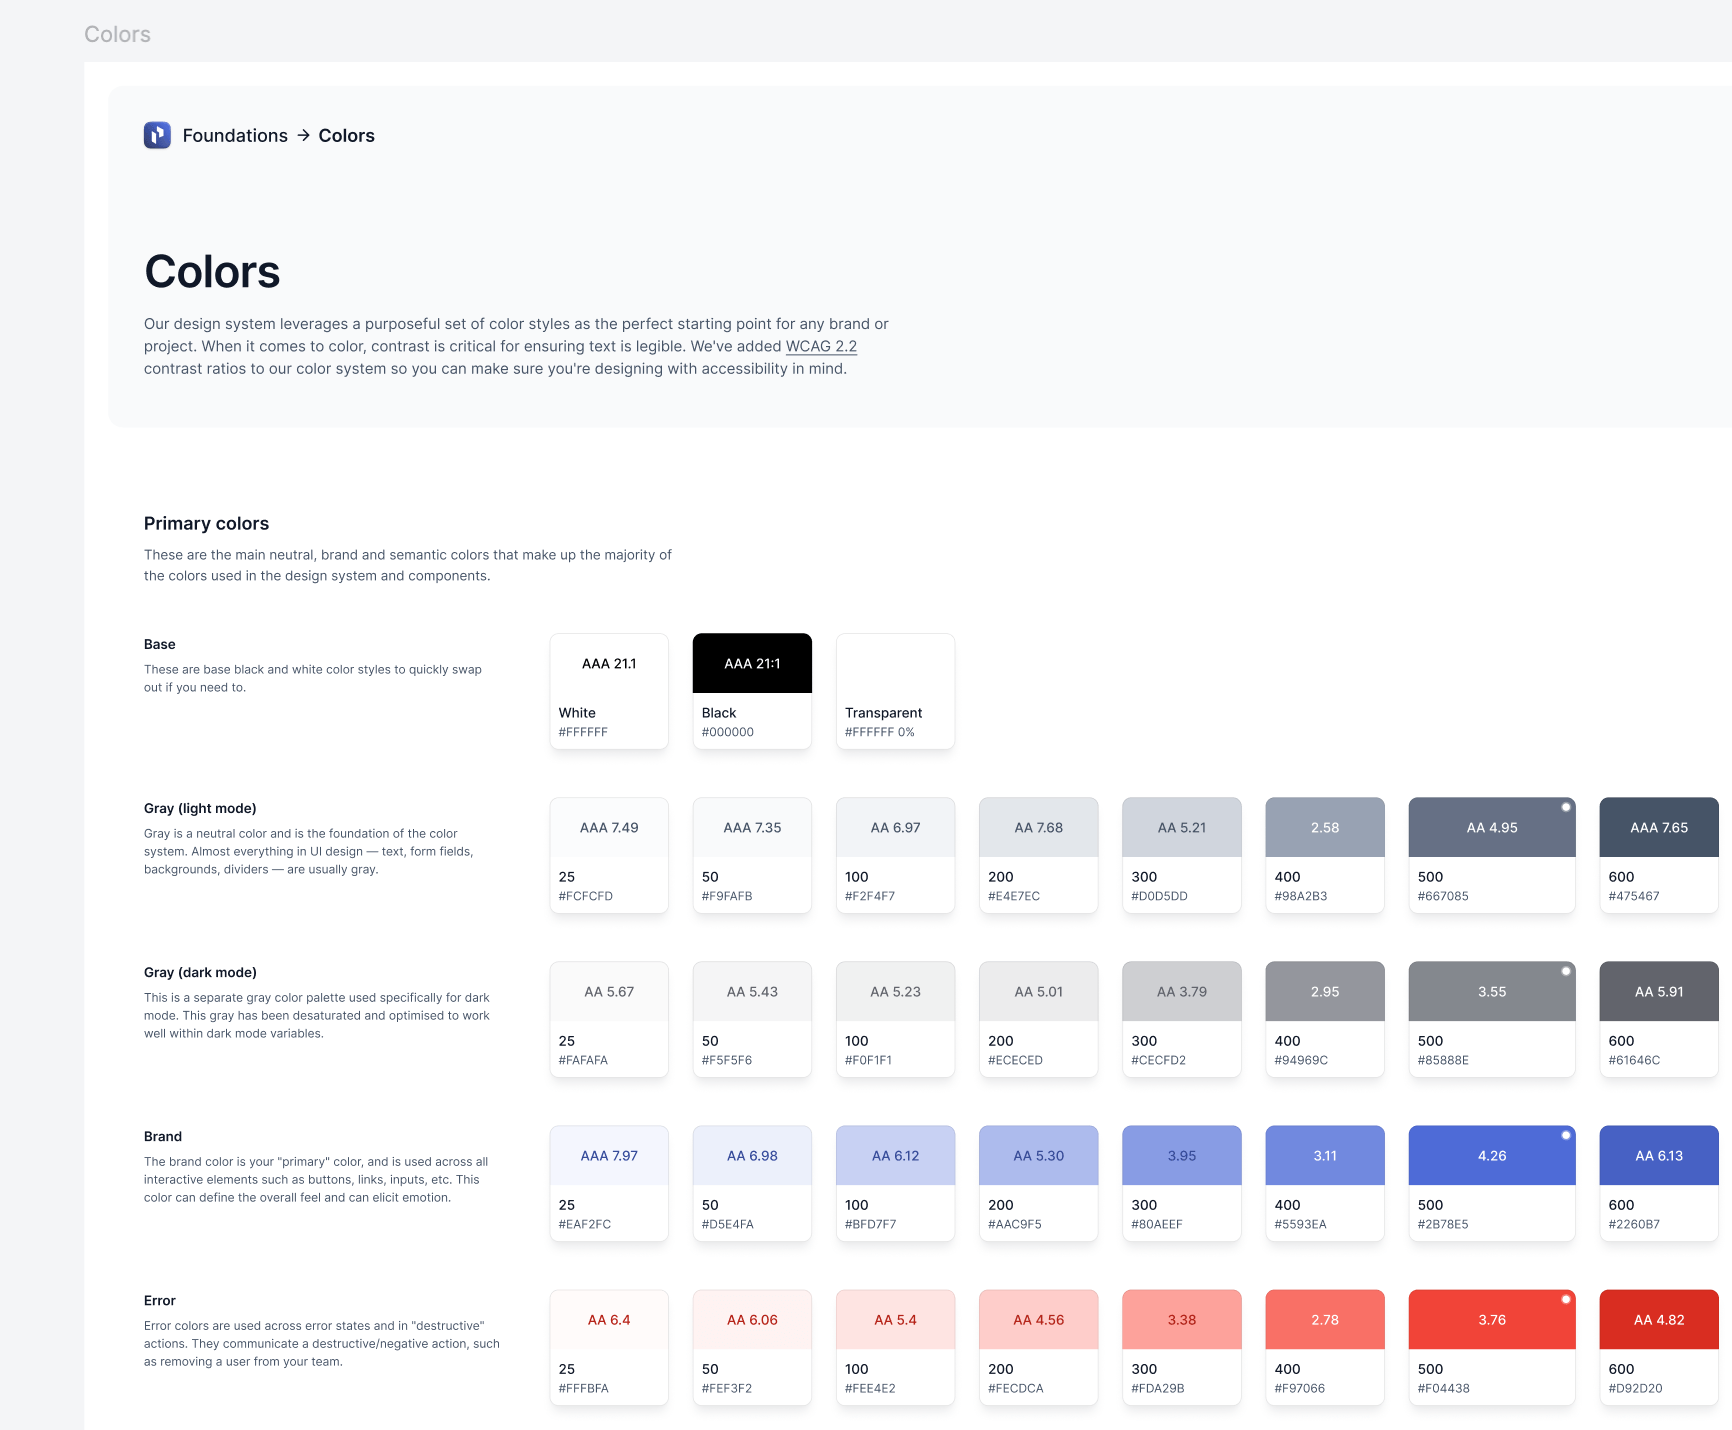The image size is (1732, 1430).
Task: Click white dot on gray light 500 swatch
Action: (1566, 807)
